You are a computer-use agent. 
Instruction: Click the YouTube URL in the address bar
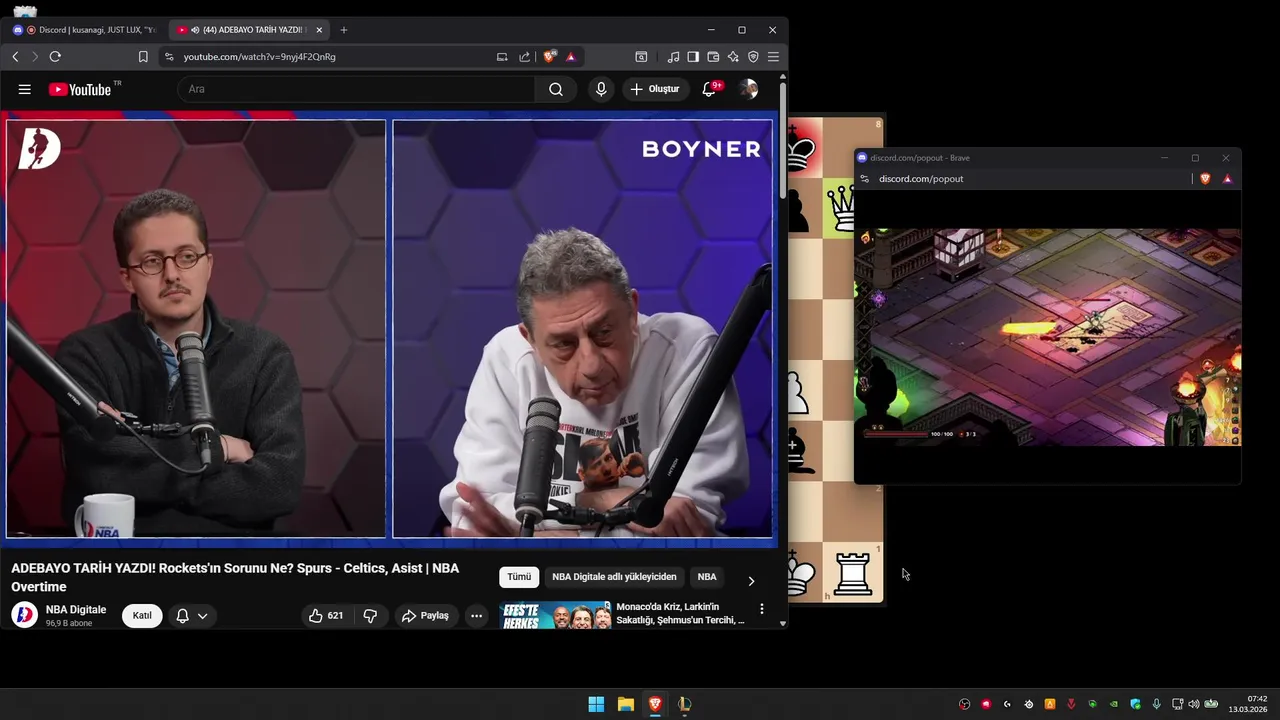pyautogui.click(x=260, y=57)
